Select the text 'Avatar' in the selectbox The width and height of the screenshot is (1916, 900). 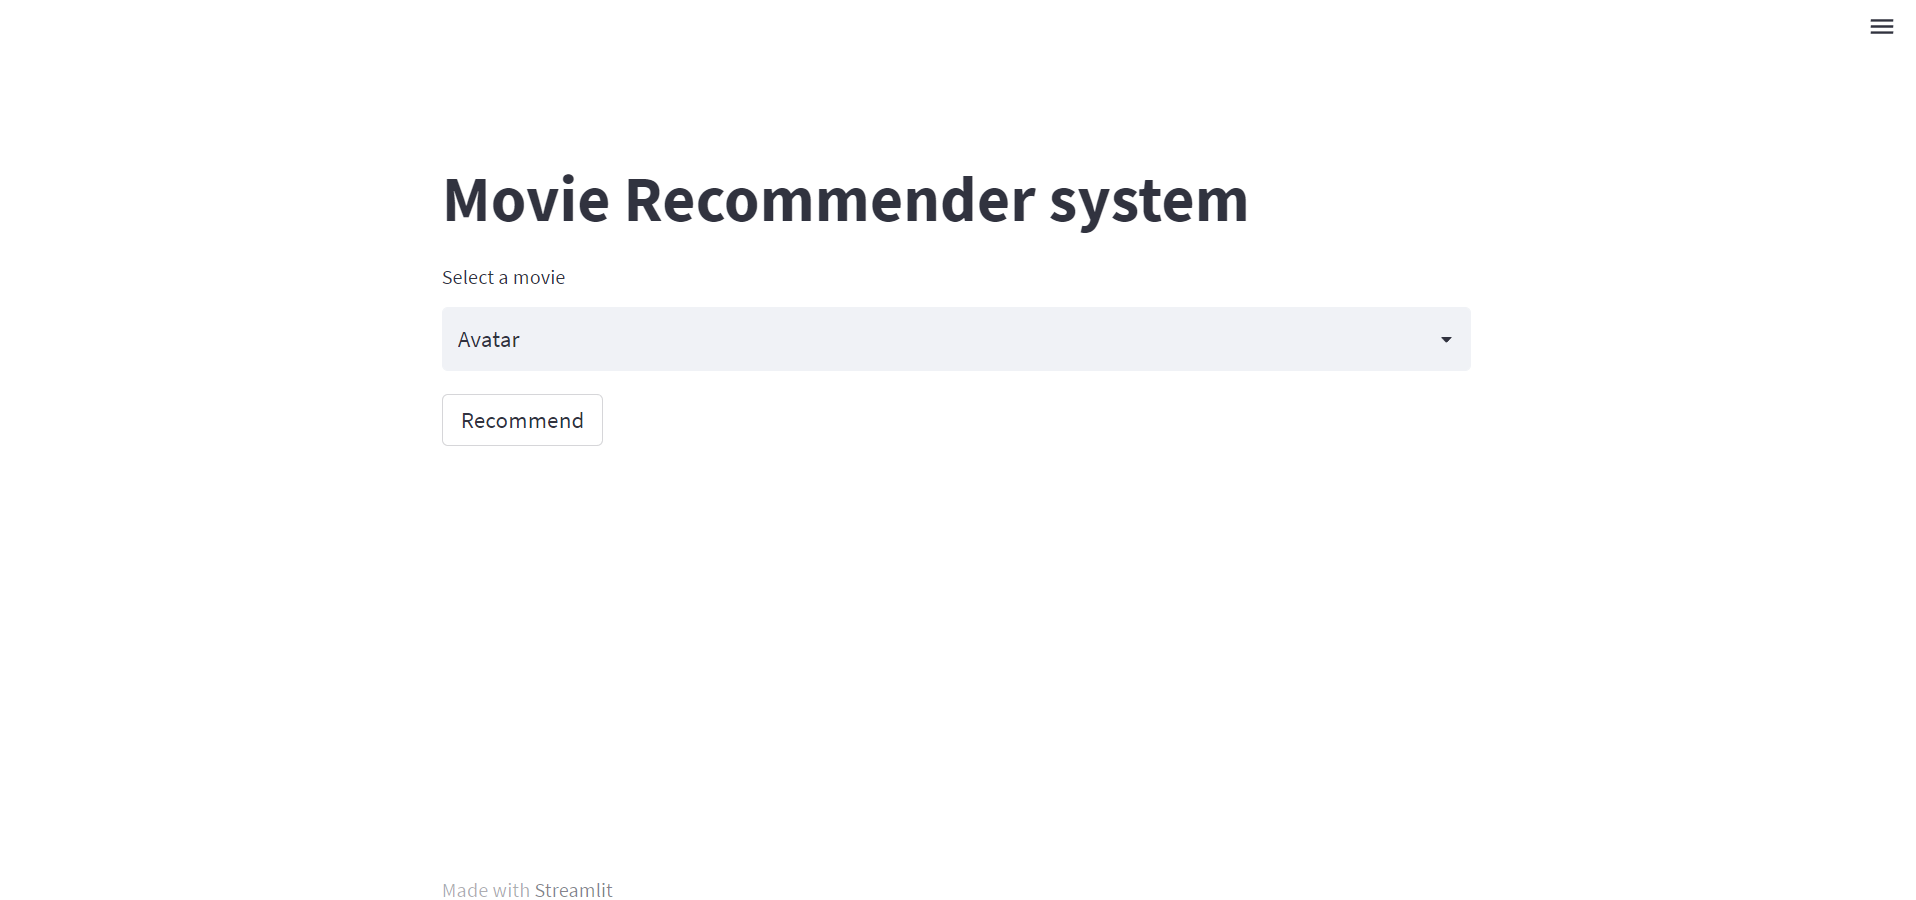click(487, 339)
